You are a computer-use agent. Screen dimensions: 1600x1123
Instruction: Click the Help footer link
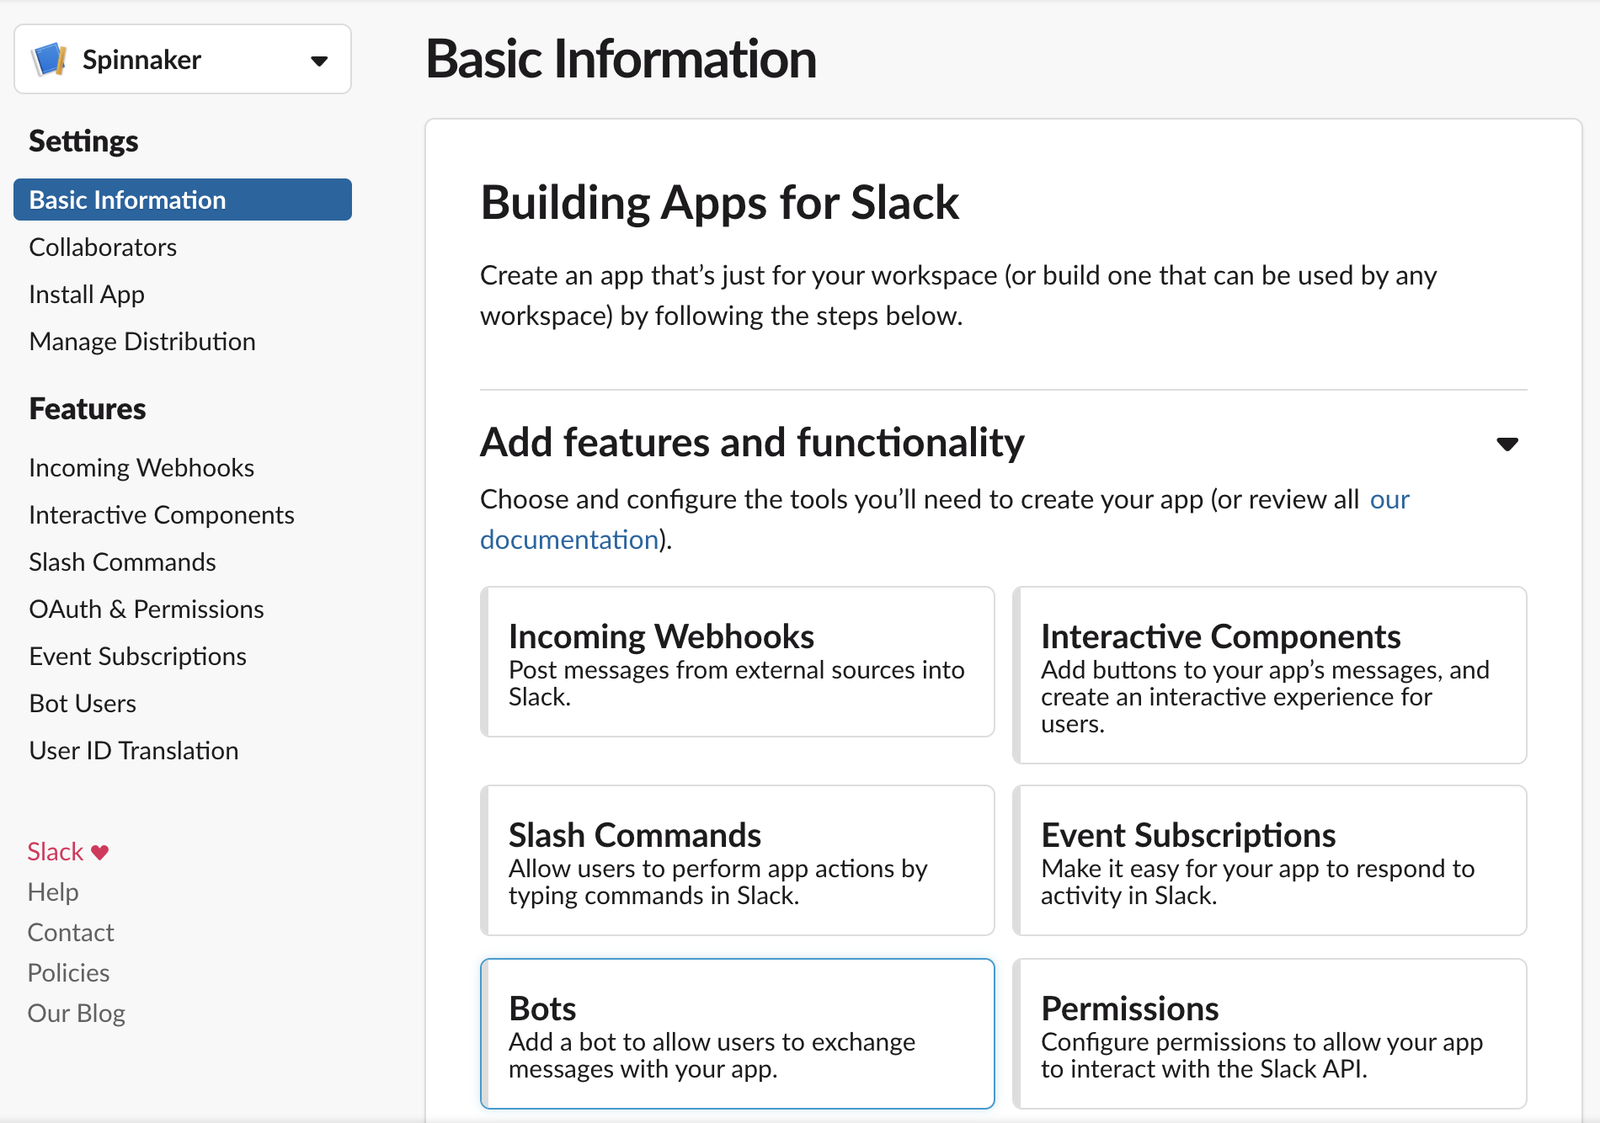(53, 892)
